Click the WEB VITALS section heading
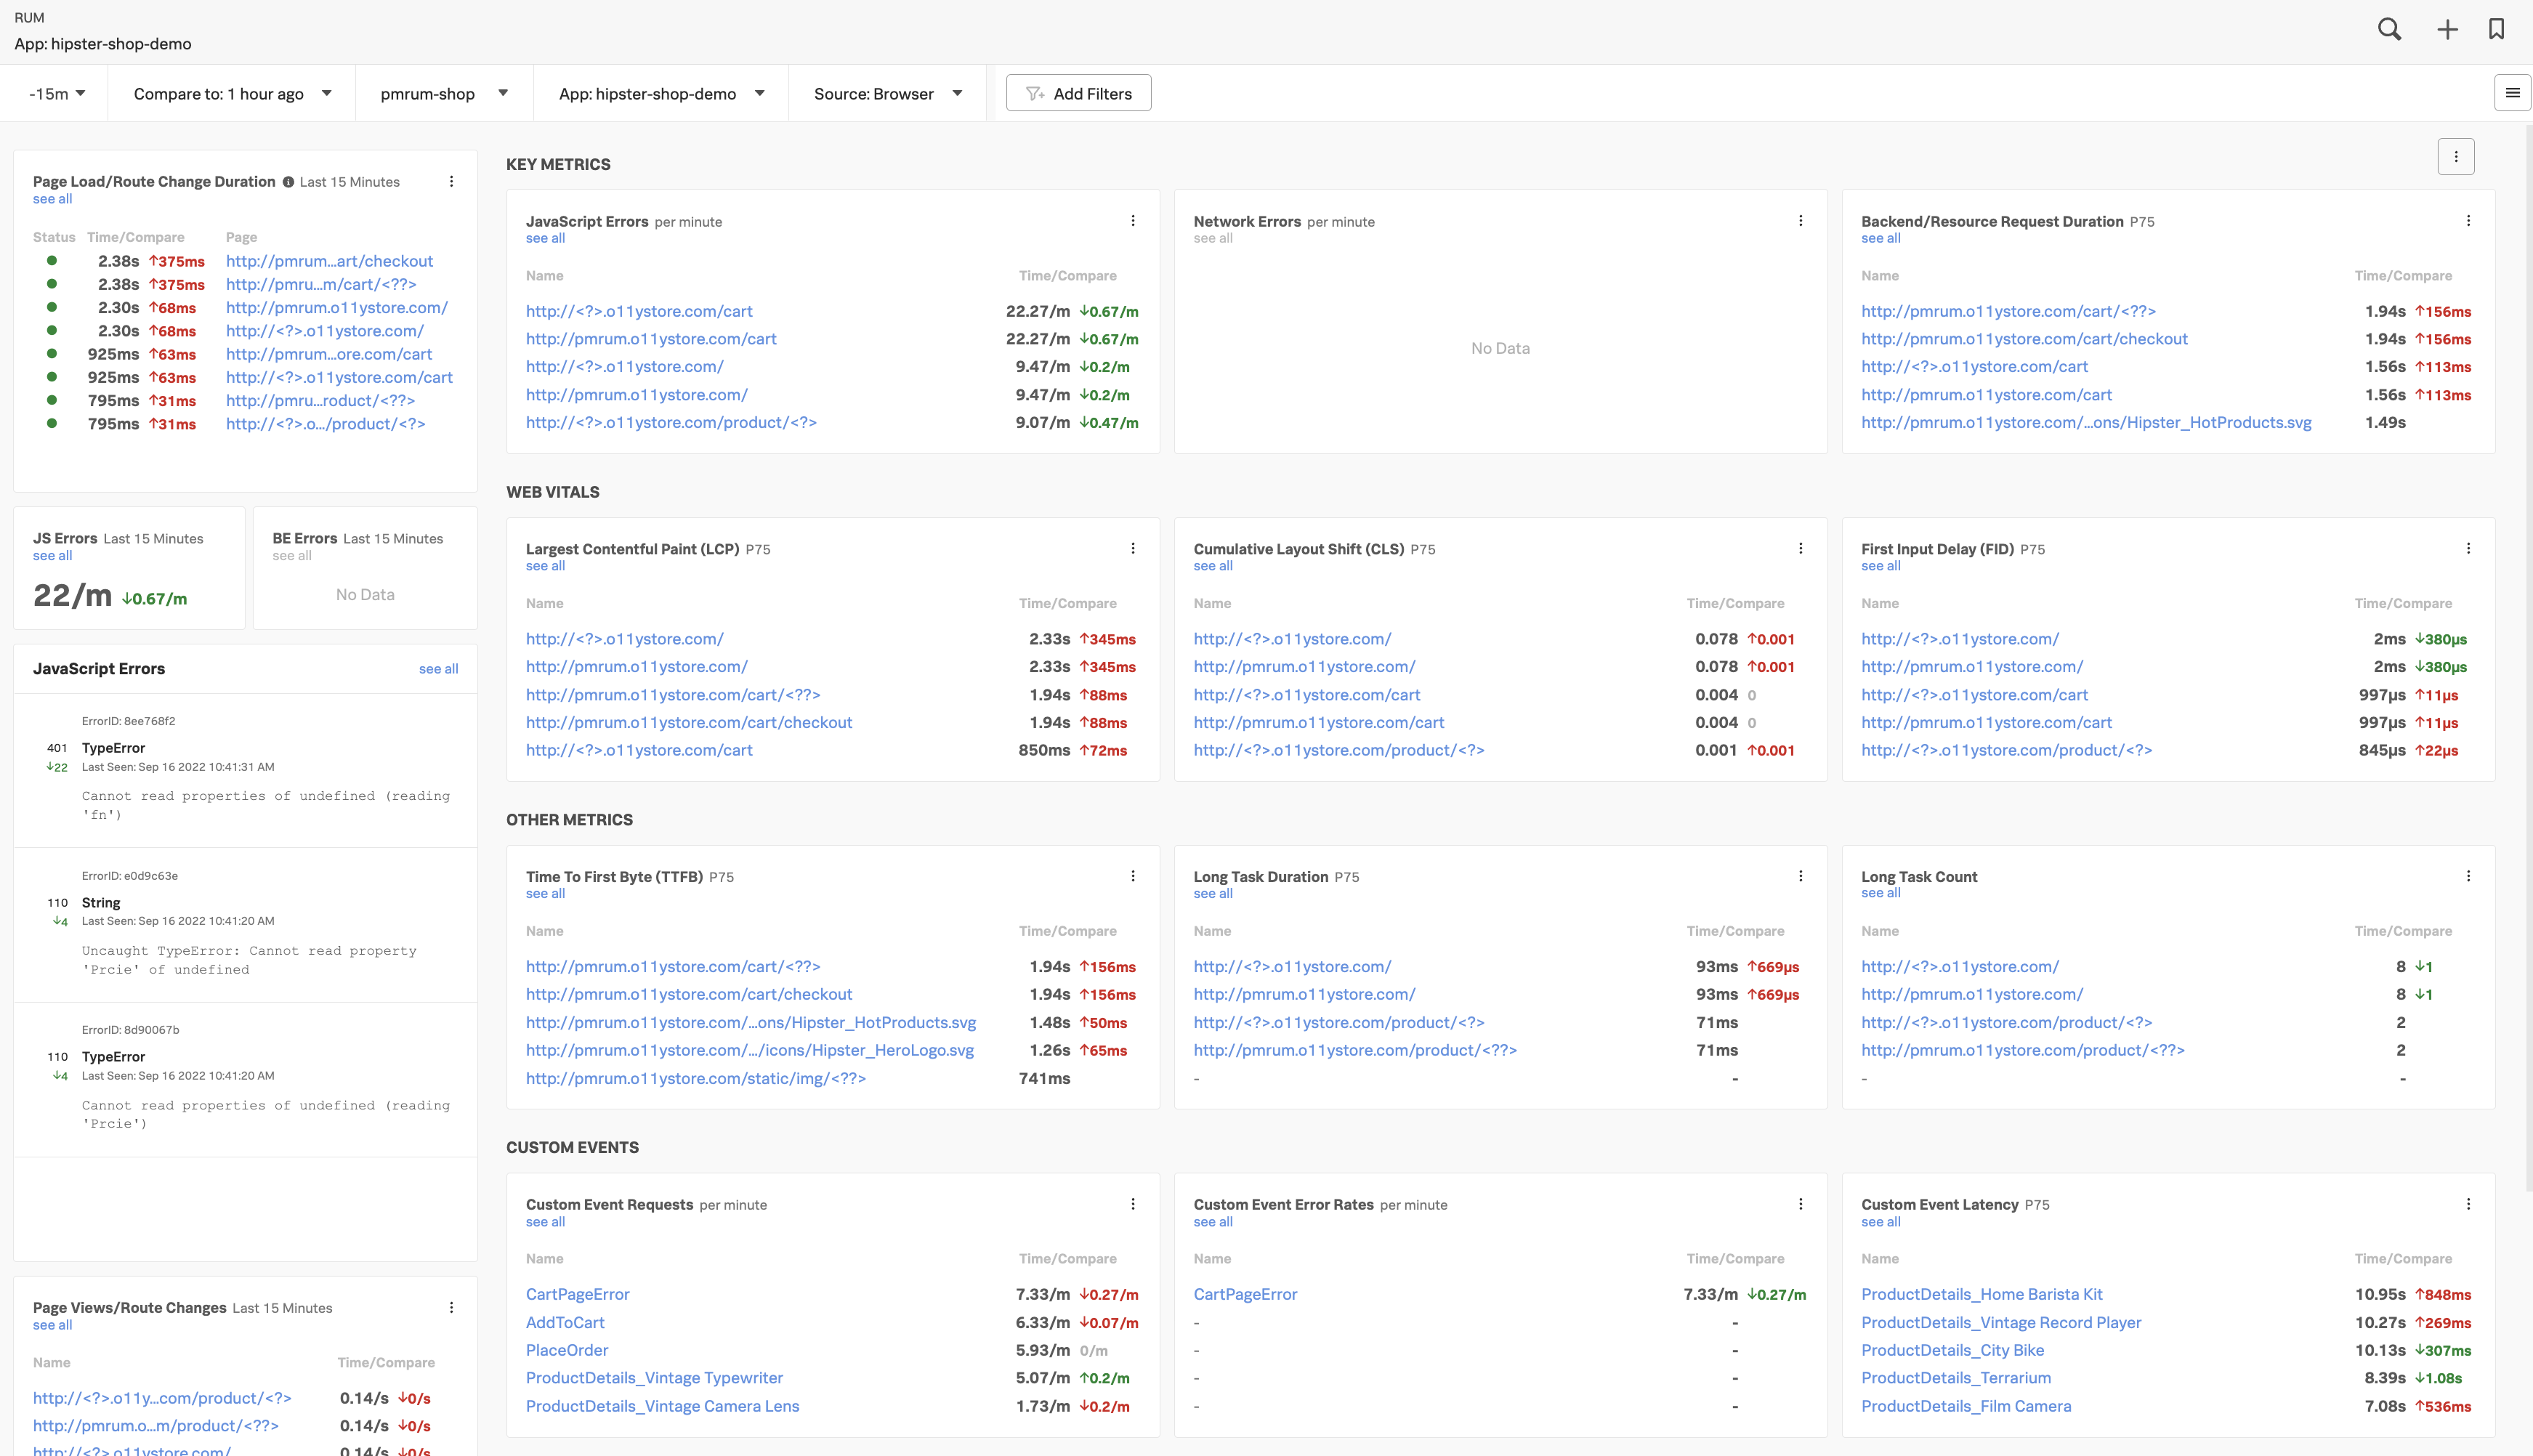This screenshot has width=2533, height=1456. (553, 492)
